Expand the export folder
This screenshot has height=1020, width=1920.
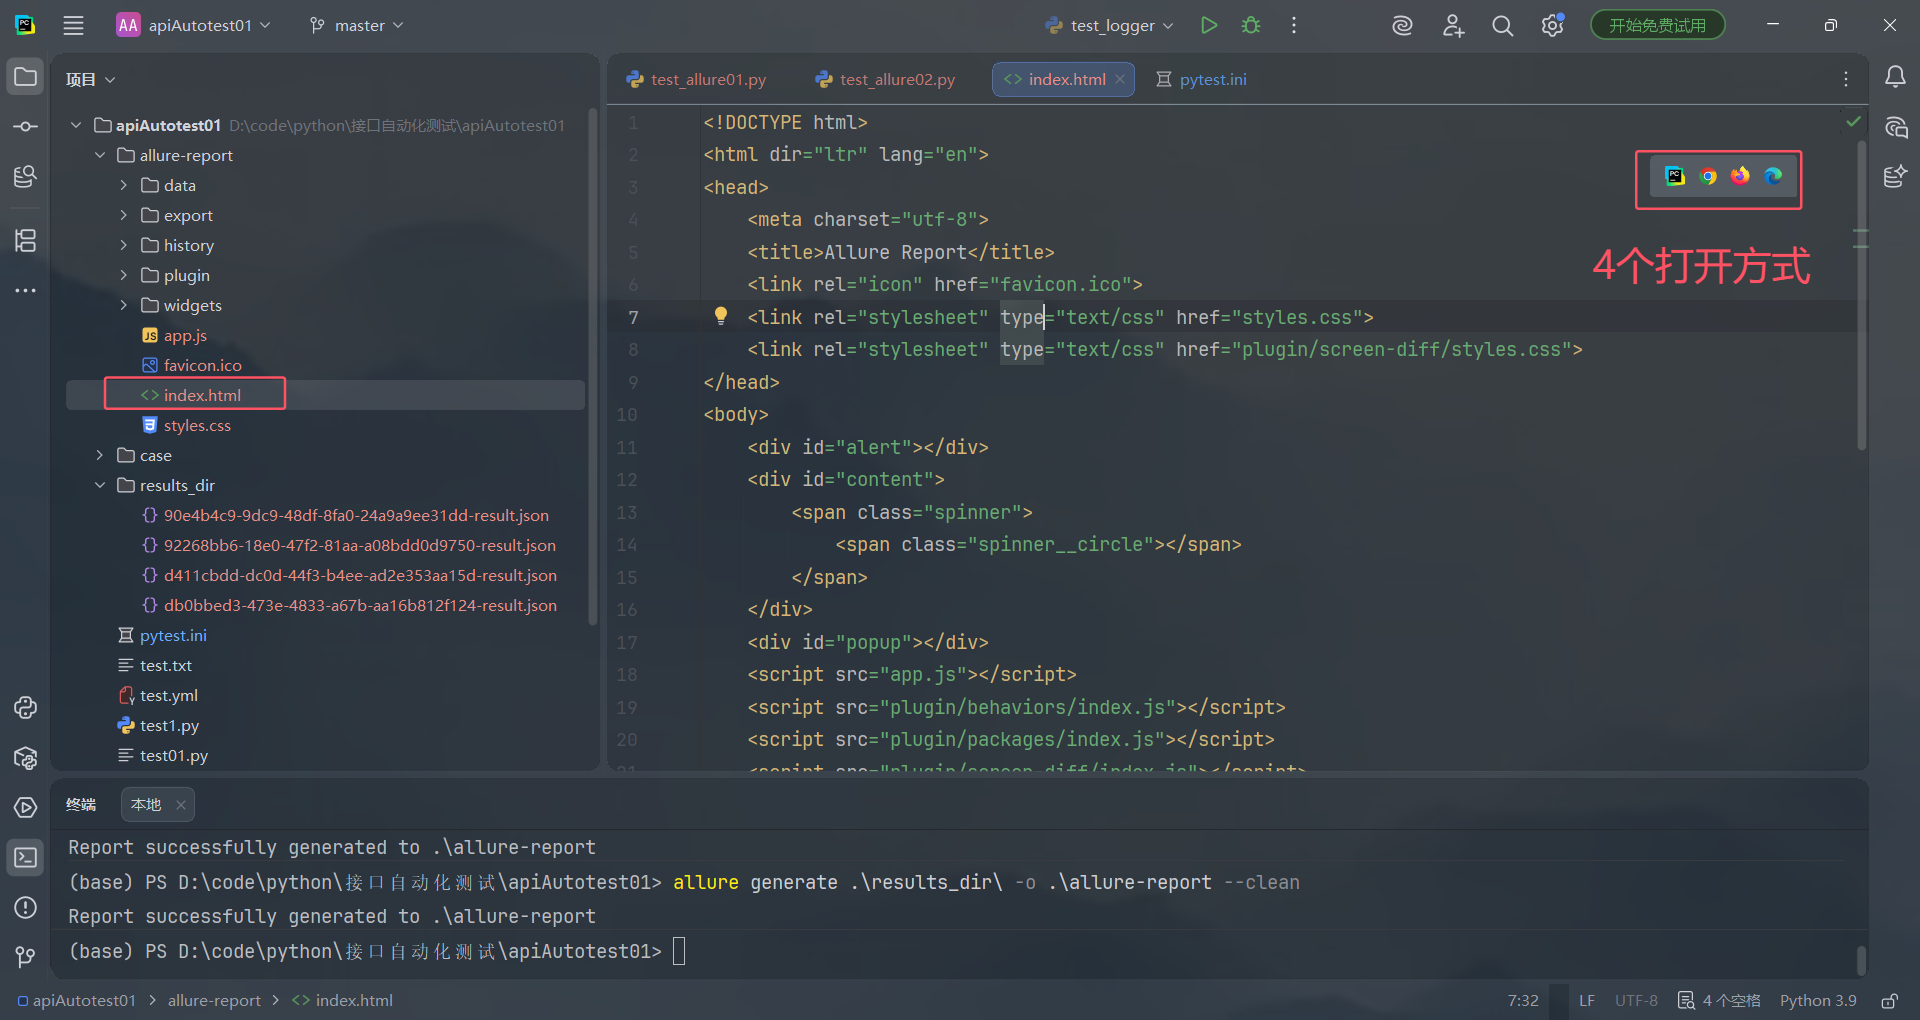[x=124, y=216]
